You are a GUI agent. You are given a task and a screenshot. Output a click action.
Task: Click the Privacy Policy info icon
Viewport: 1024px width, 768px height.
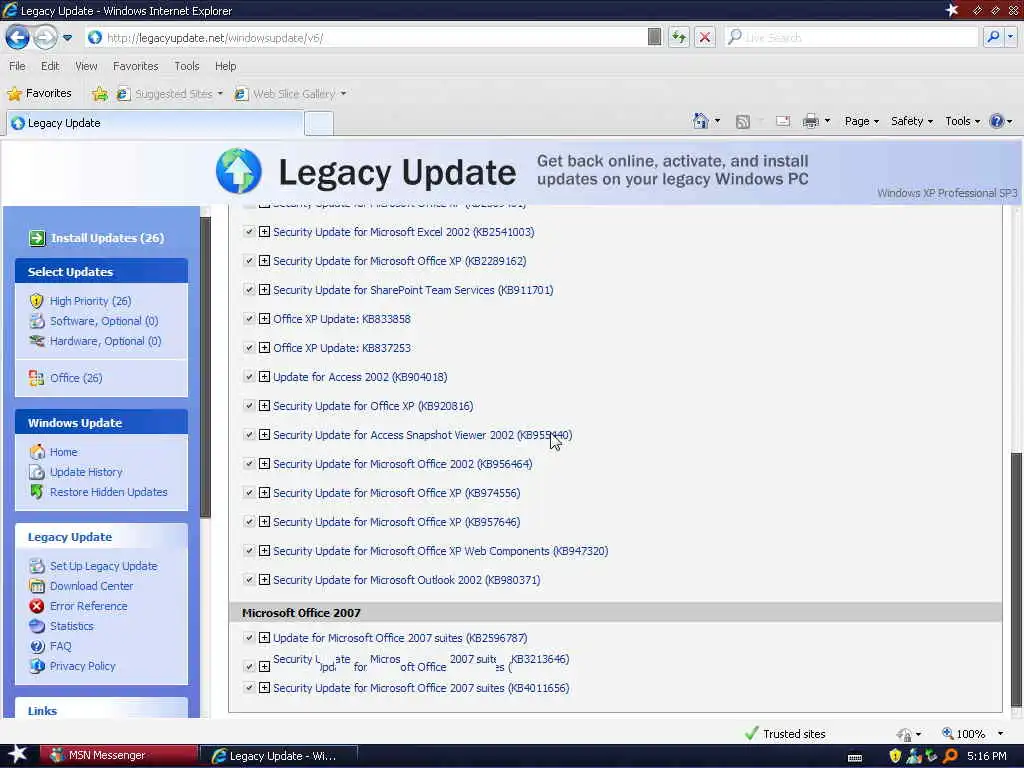[x=37, y=665]
